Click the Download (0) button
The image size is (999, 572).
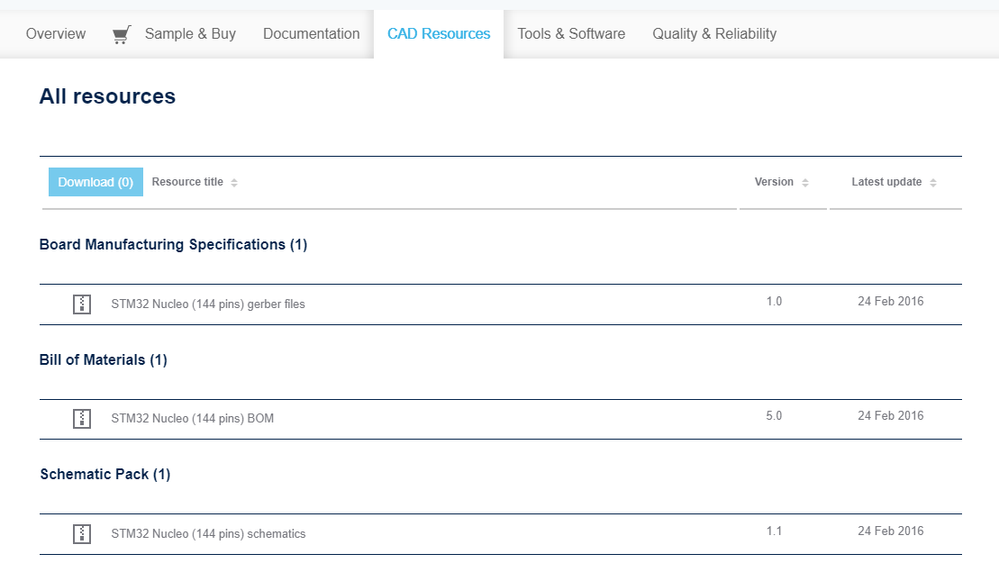click(96, 182)
